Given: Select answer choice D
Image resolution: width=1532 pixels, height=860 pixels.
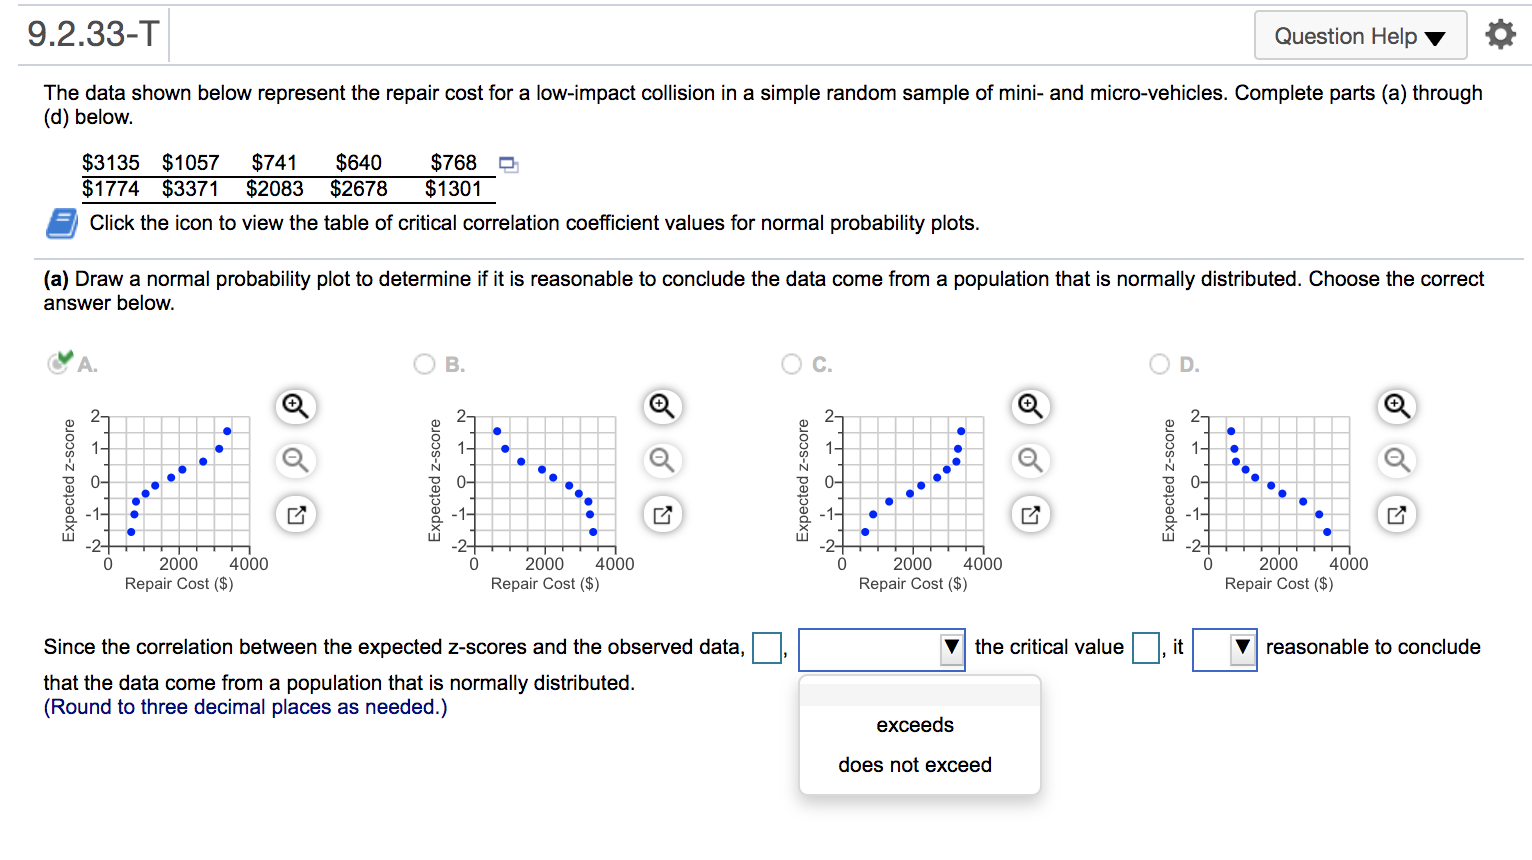Looking at the screenshot, I should [1159, 363].
